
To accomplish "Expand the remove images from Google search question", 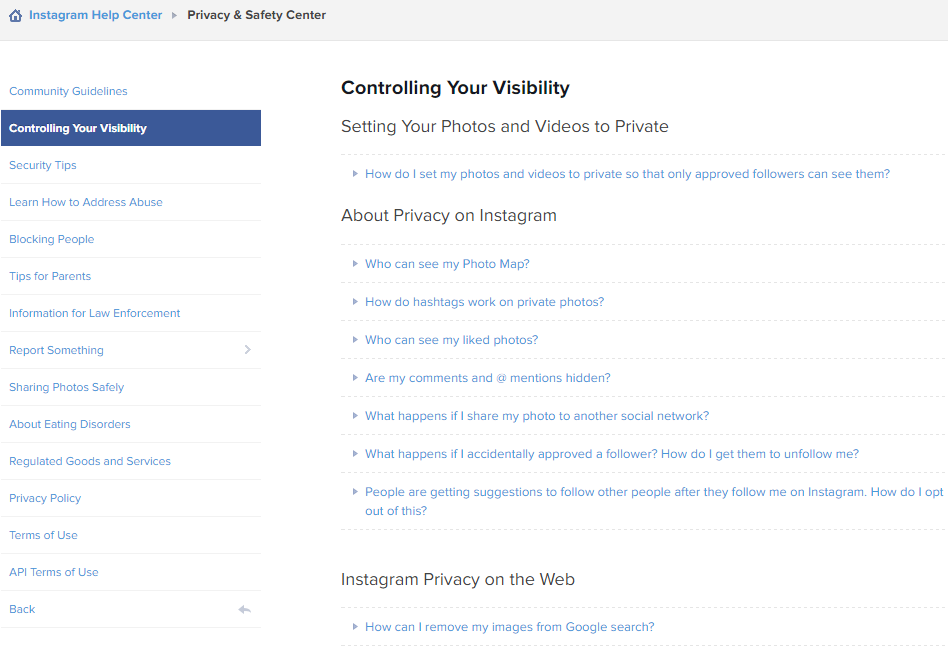I will pos(509,627).
